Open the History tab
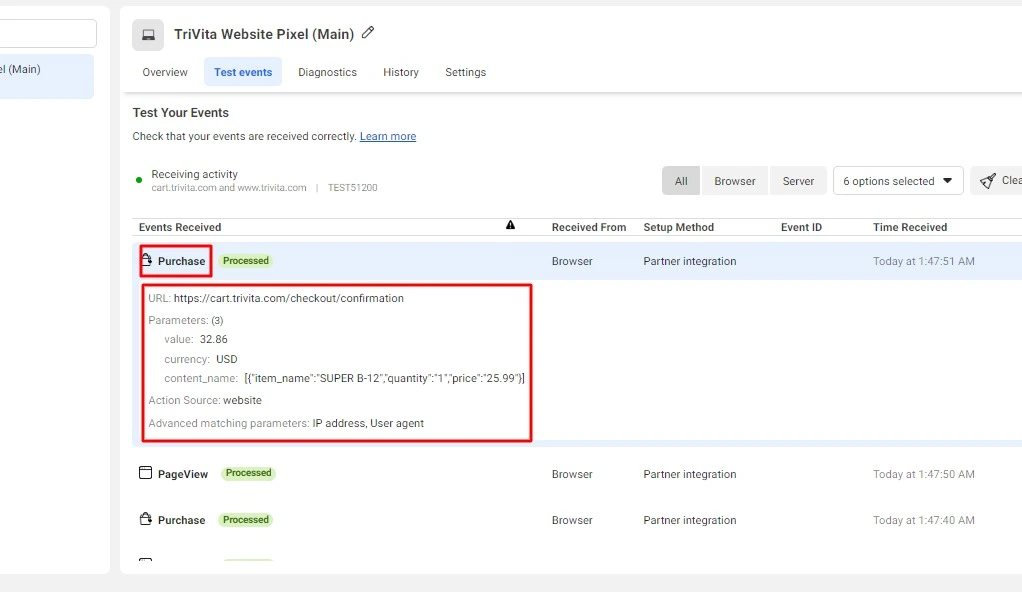 click(401, 72)
